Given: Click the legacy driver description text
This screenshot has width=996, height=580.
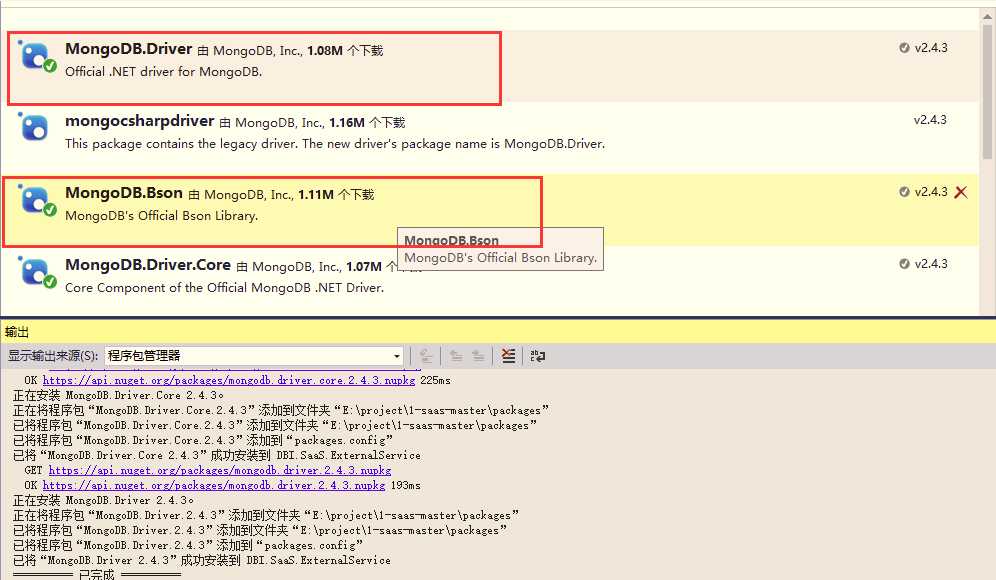Looking at the screenshot, I should click(x=335, y=144).
